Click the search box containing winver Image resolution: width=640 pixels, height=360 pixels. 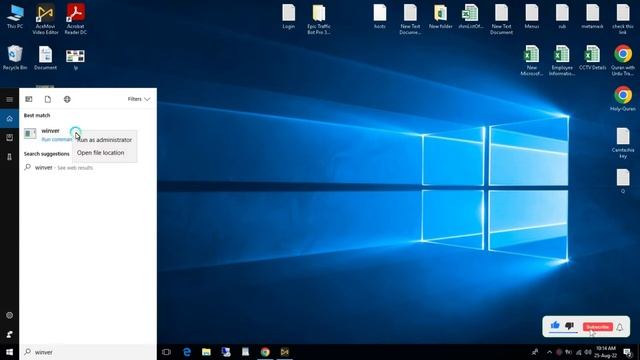click(x=88, y=352)
